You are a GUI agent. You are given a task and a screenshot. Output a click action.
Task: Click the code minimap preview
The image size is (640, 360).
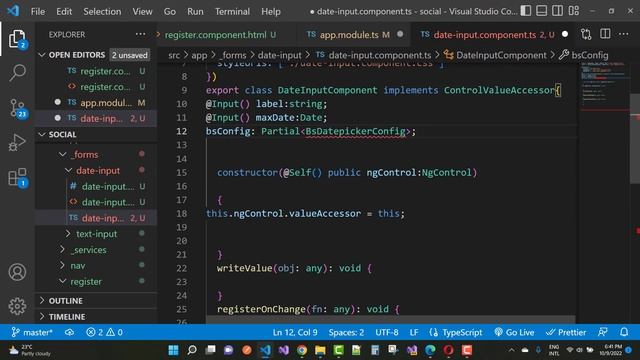(604, 86)
